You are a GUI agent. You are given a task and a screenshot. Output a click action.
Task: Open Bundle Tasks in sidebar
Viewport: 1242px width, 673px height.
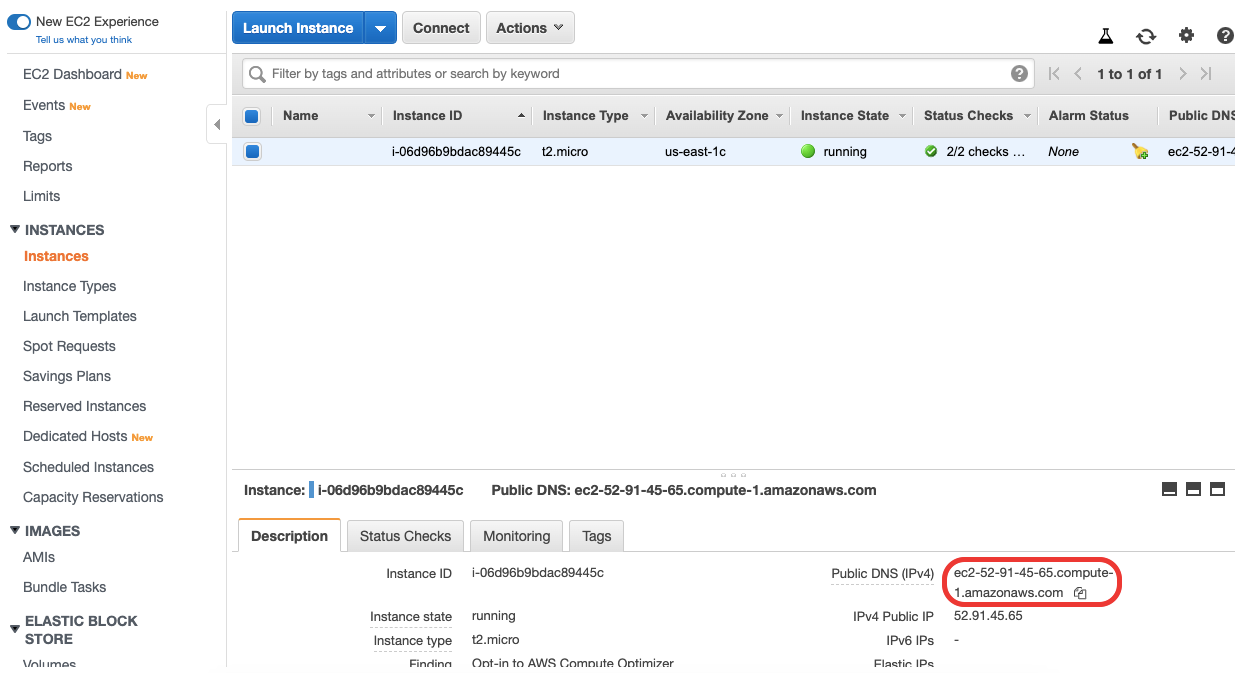tap(64, 587)
